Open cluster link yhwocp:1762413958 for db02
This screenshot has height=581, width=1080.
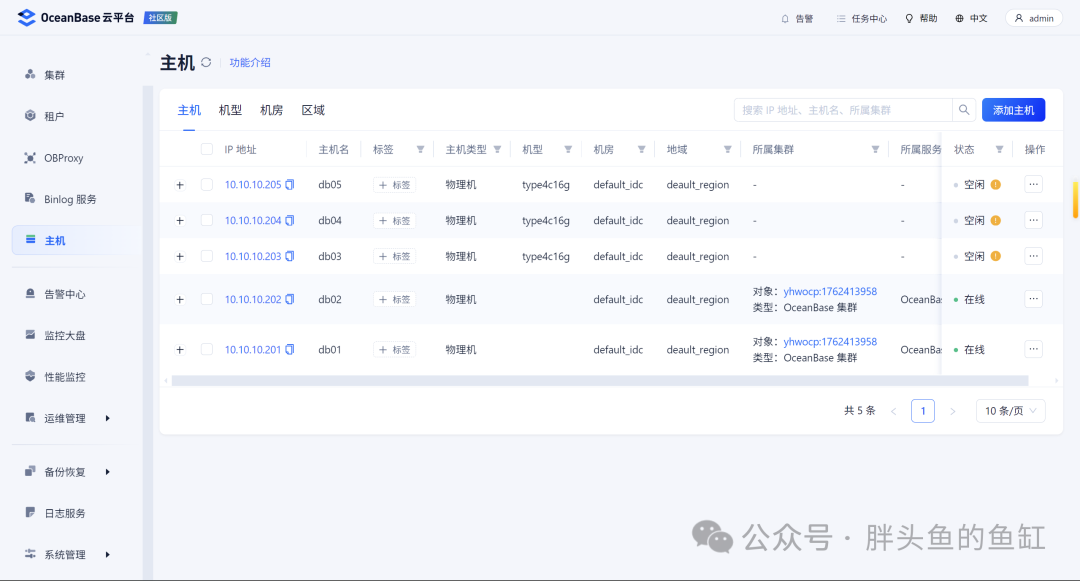coord(830,291)
